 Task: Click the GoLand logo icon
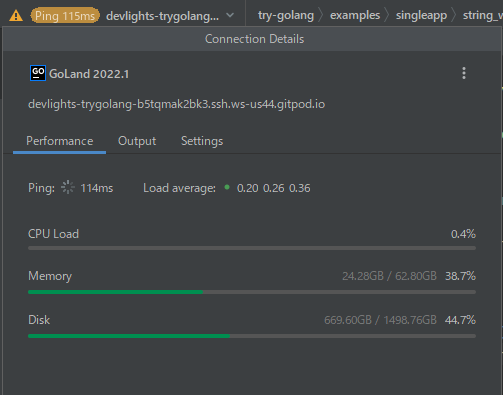(38, 73)
